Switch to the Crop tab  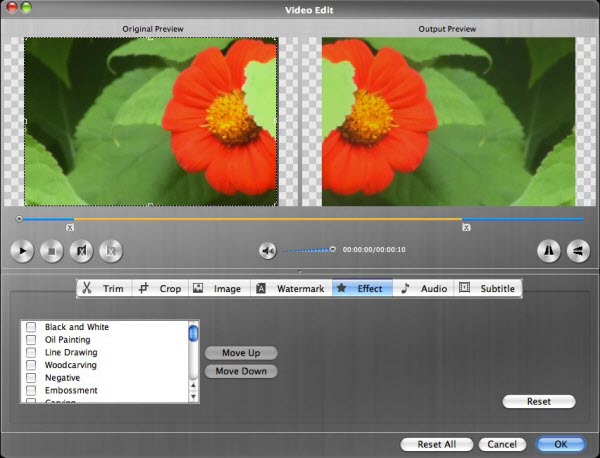tap(160, 288)
